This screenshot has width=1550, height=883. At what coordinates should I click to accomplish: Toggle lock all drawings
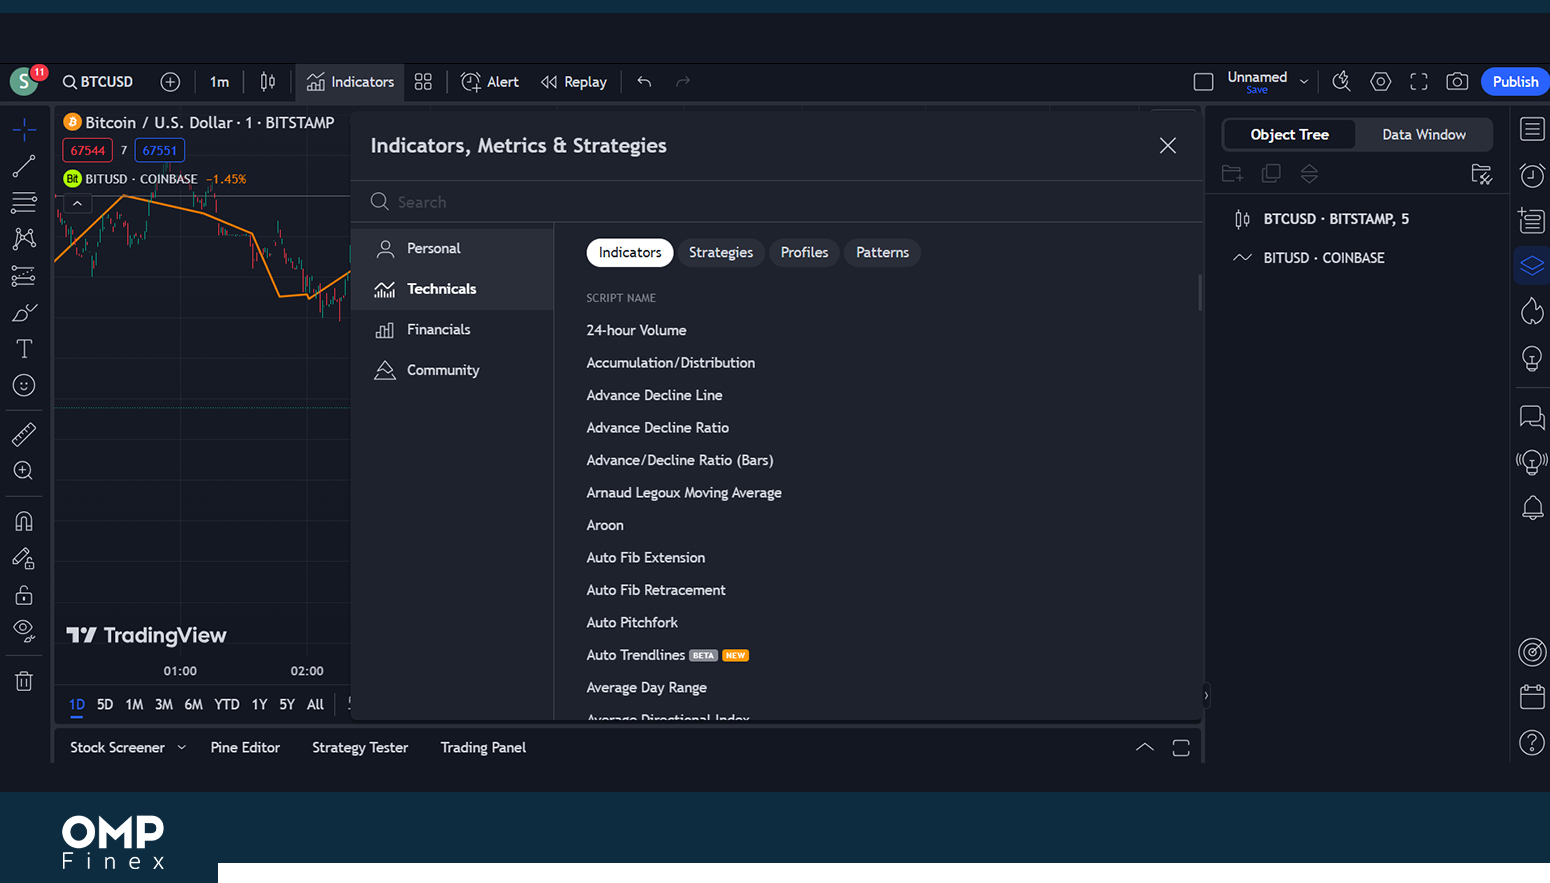point(24,595)
